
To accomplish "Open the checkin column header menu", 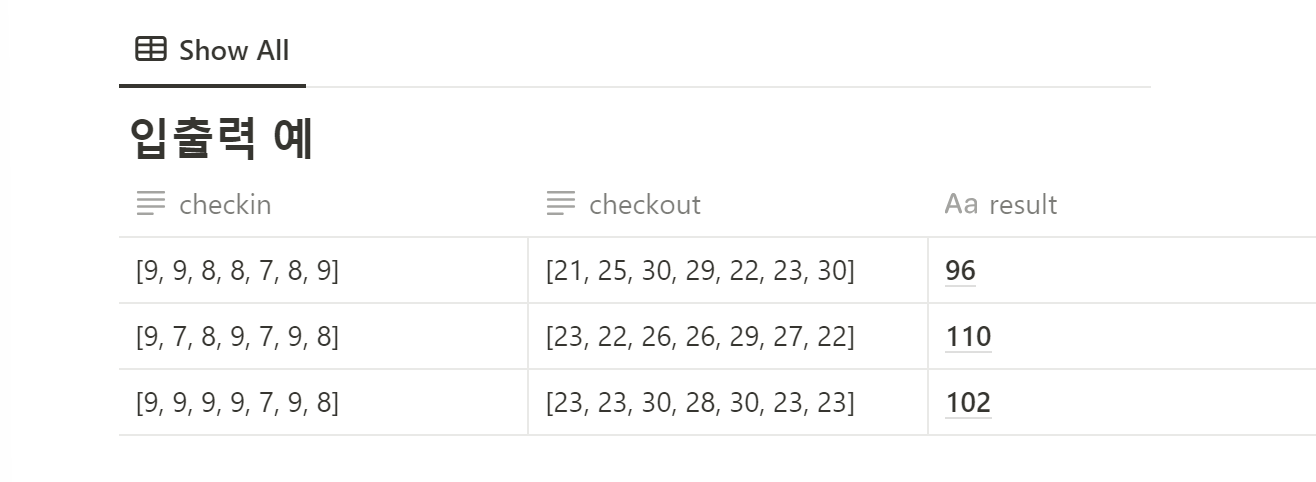I will pyautogui.click(x=323, y=204).
